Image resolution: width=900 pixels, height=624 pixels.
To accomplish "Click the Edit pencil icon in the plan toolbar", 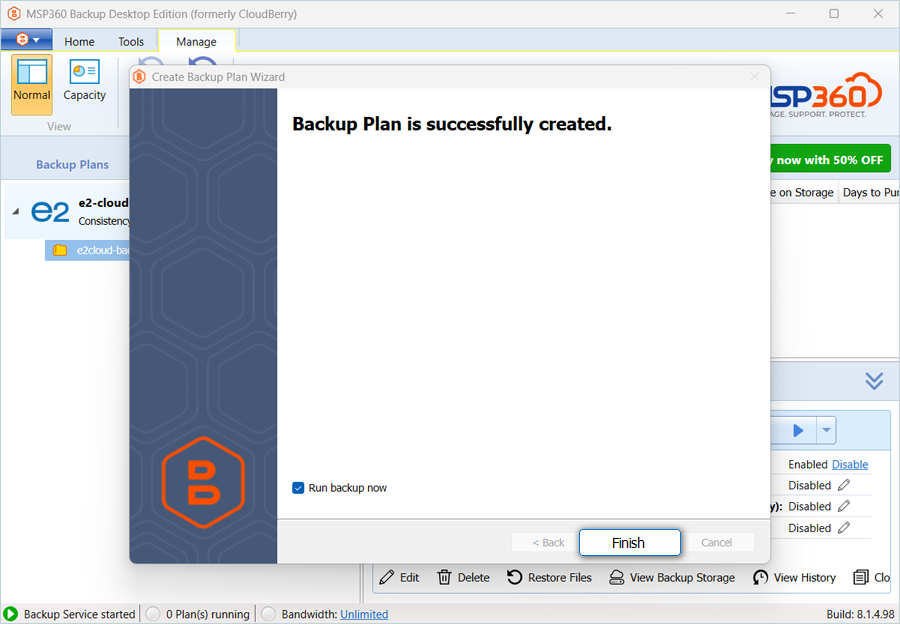I will point(387,577).
